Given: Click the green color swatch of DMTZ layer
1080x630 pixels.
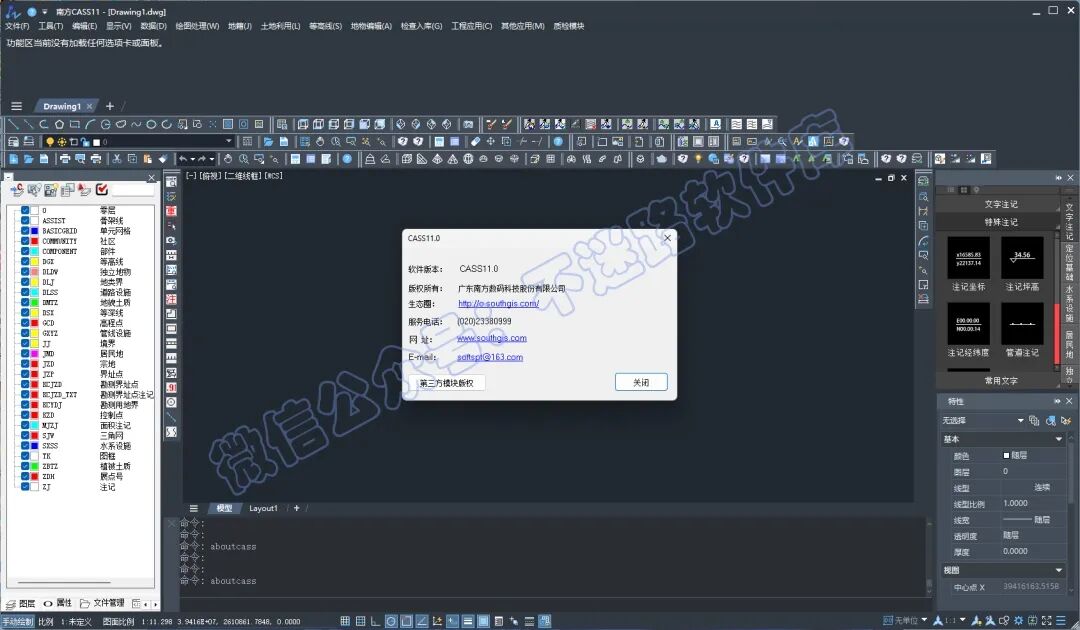Looking at the screenshot, I should [34, 302].
